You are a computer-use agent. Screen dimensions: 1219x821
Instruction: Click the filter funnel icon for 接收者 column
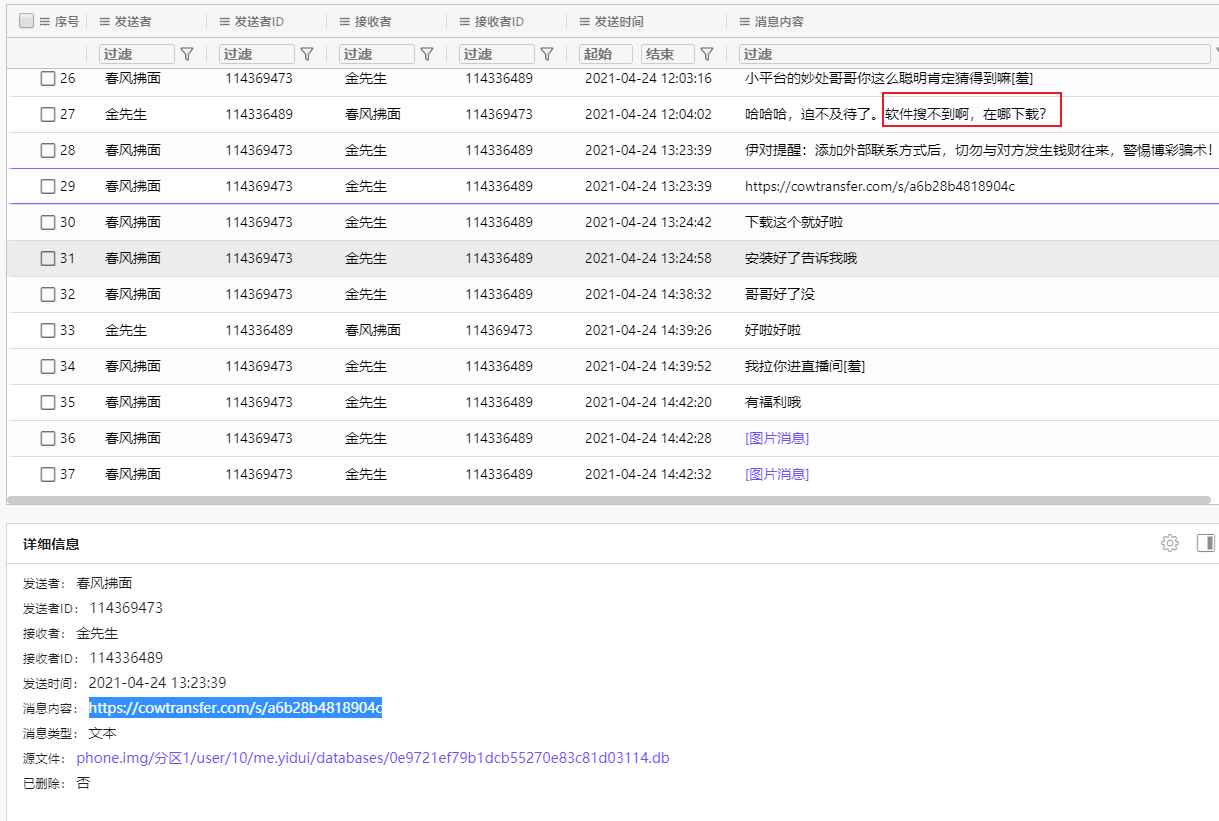[427, 54]
